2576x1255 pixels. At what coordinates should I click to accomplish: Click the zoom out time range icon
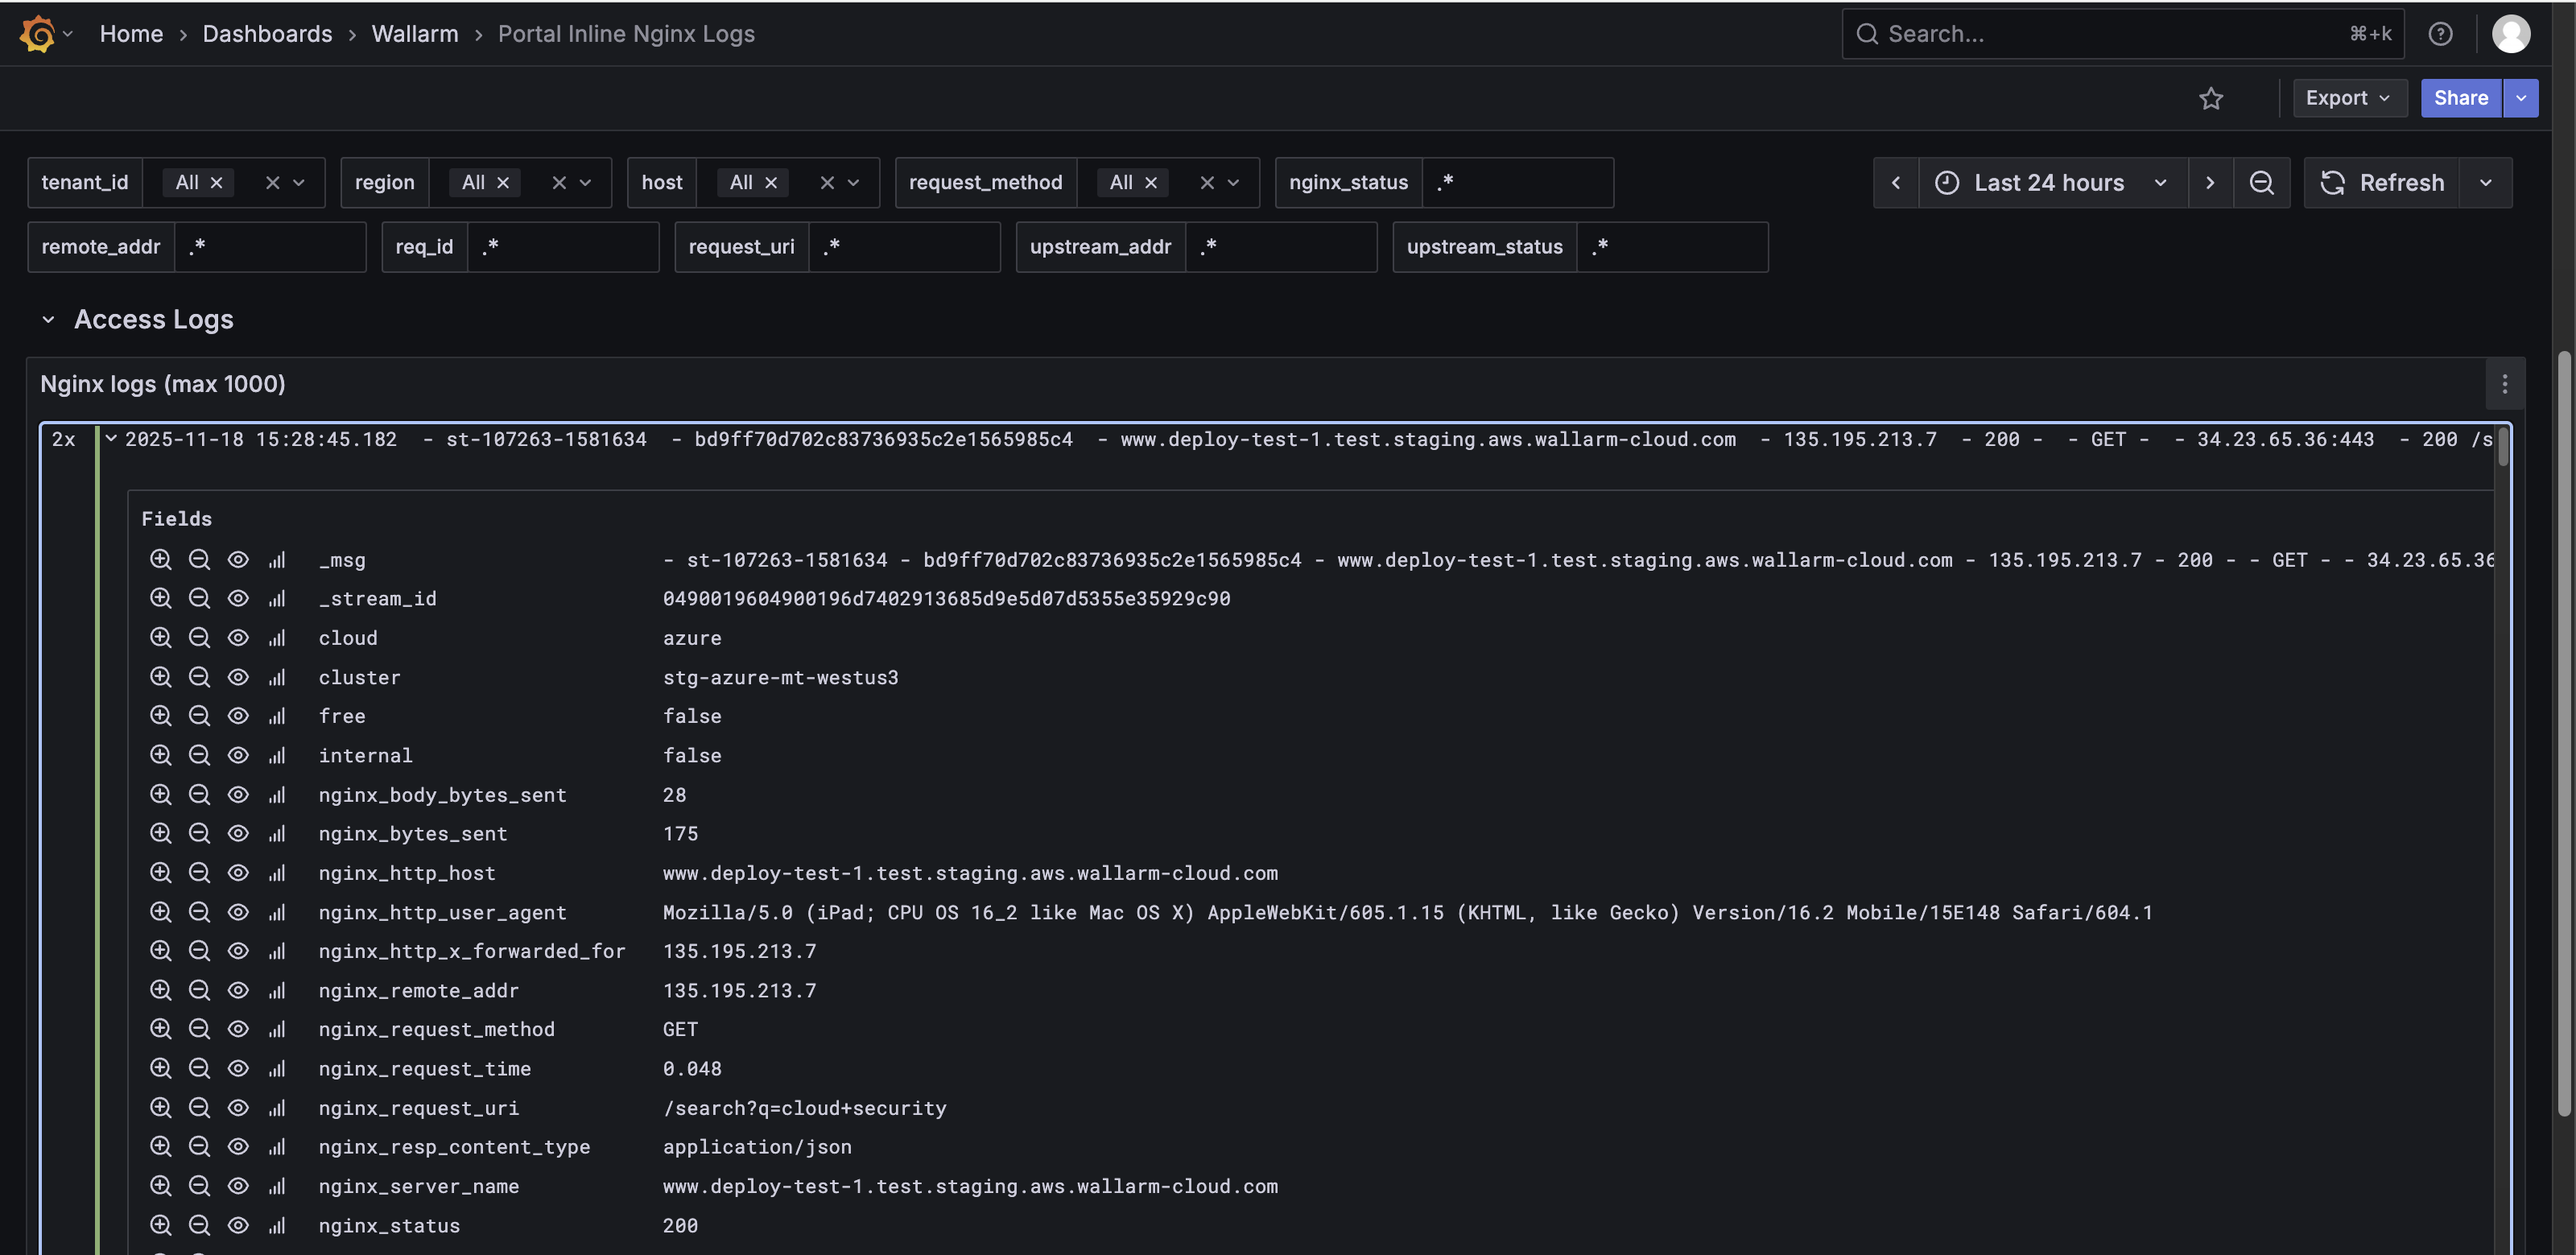[2261, 183]
